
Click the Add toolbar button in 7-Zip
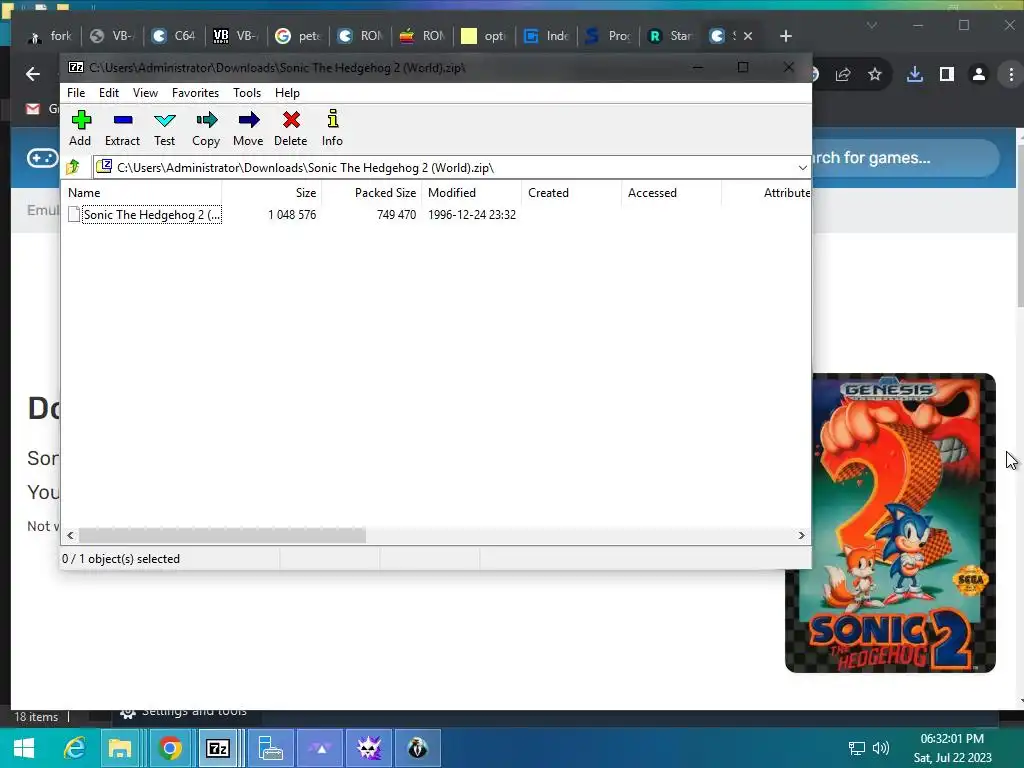coord(80,128)
